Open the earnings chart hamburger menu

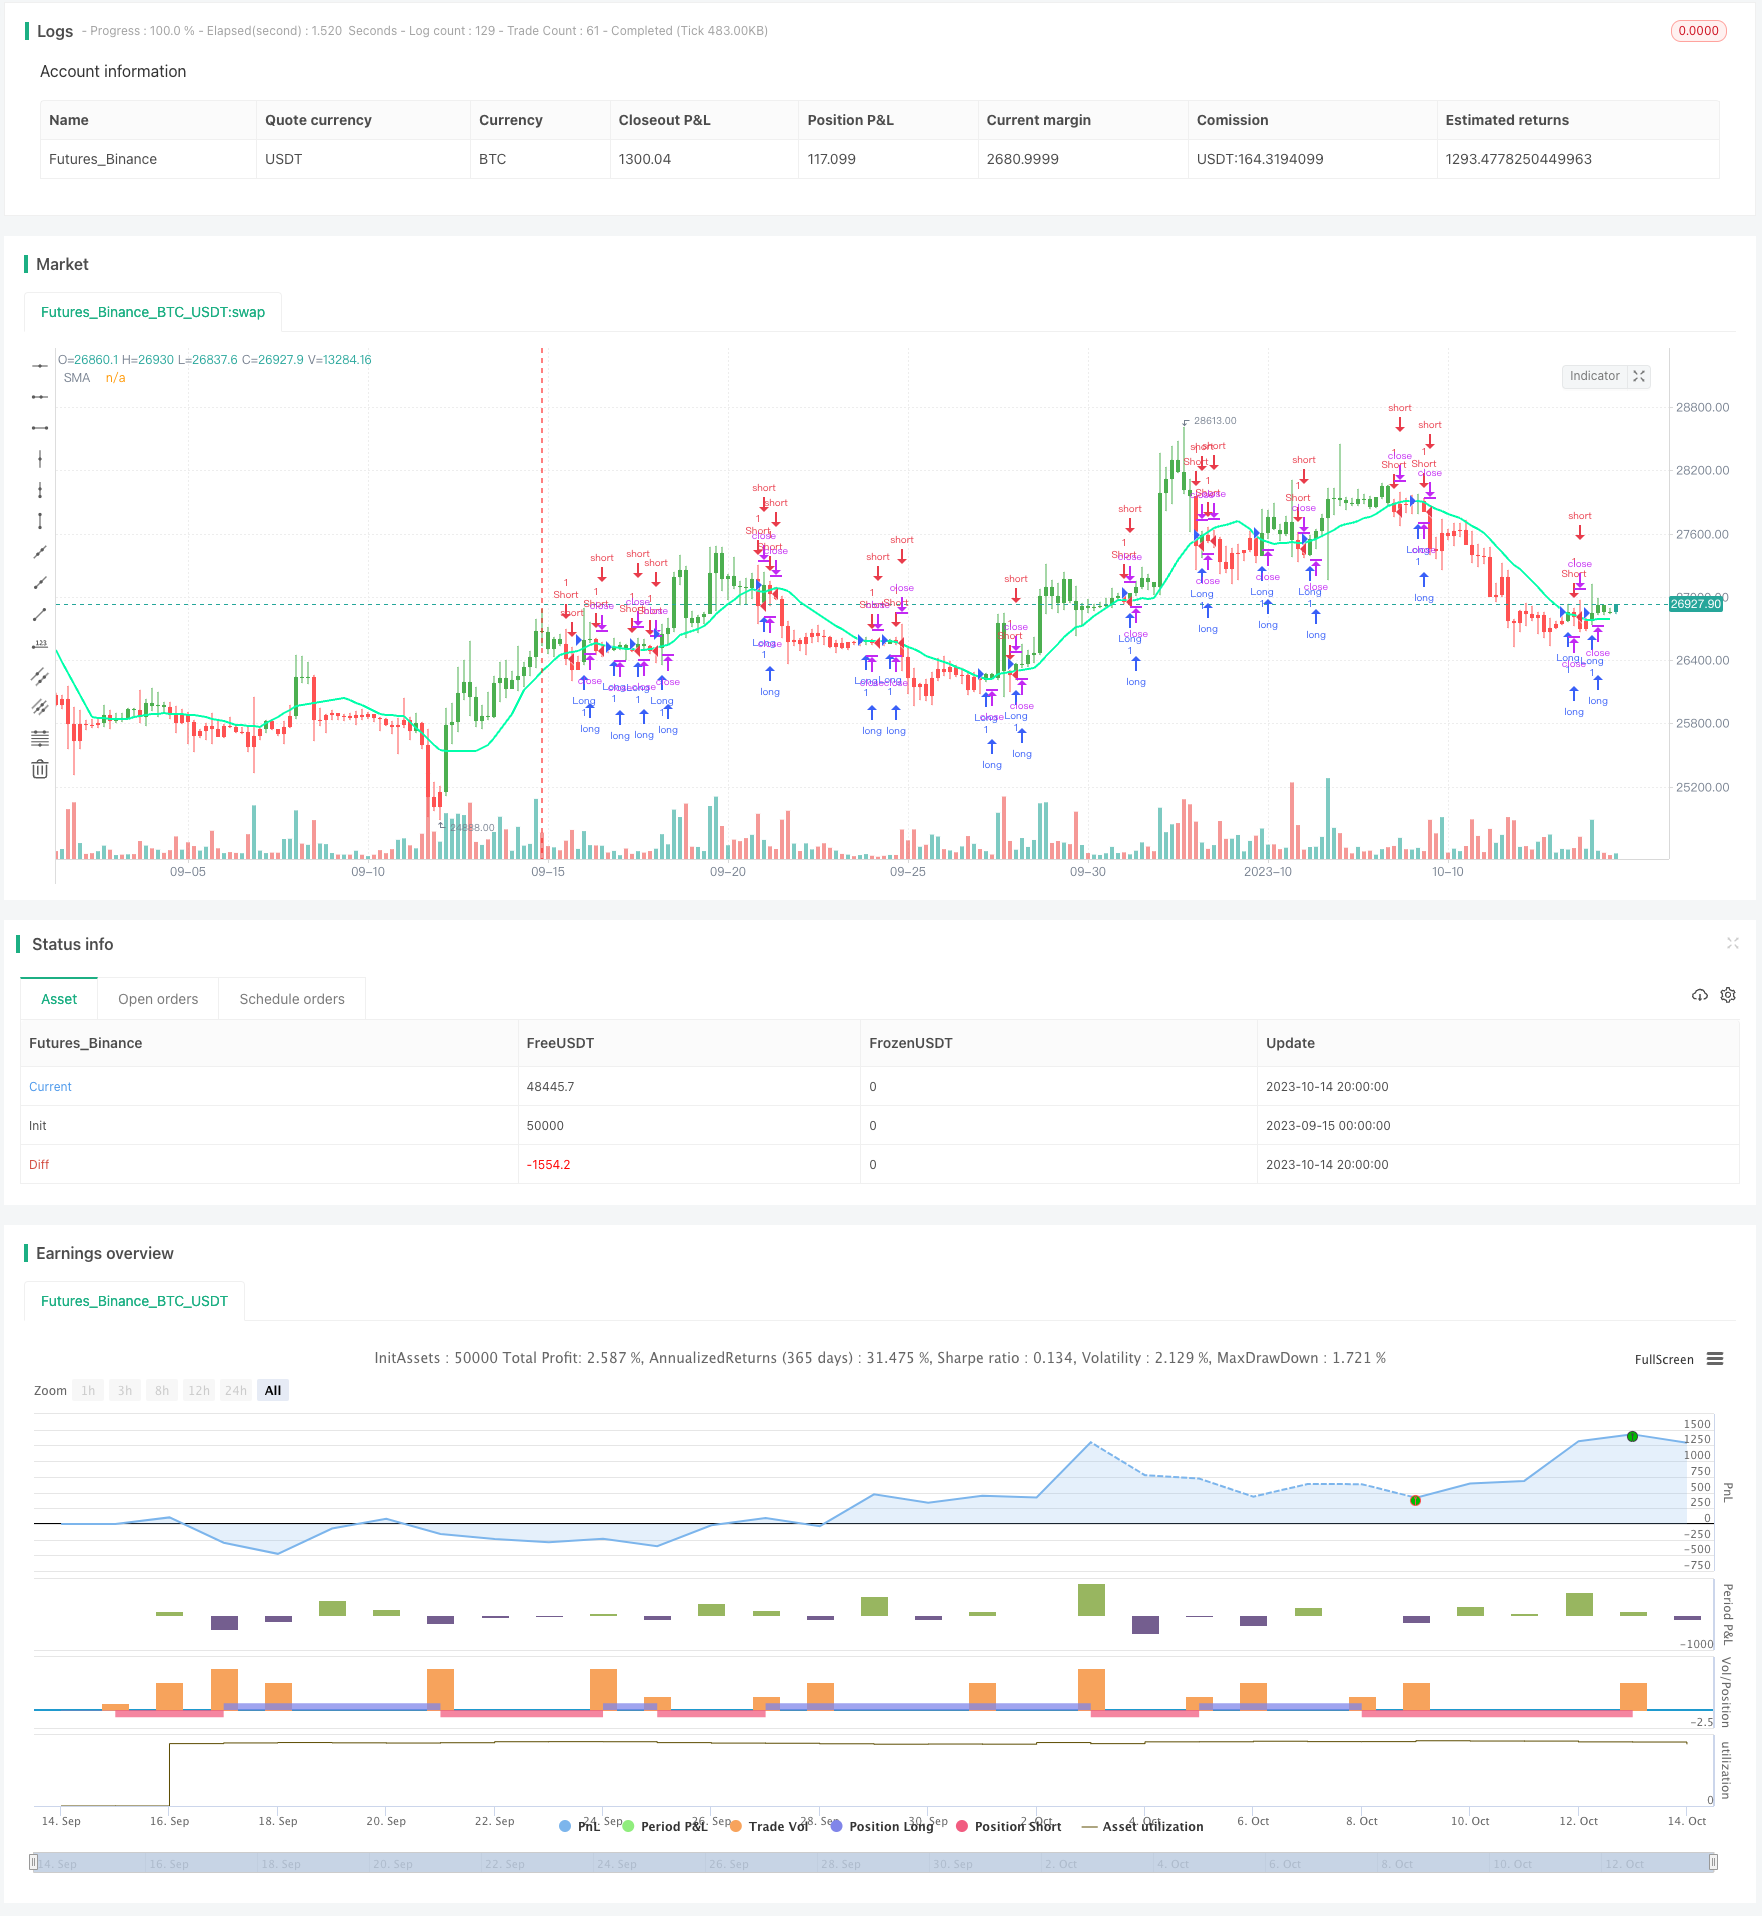coord(1715,1359)
